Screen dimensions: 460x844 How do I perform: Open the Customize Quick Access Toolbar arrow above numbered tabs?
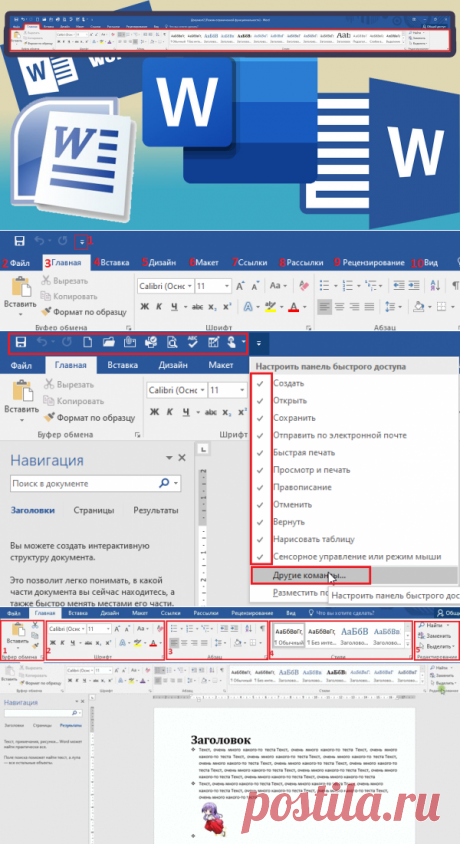click(x=81, y=242)
